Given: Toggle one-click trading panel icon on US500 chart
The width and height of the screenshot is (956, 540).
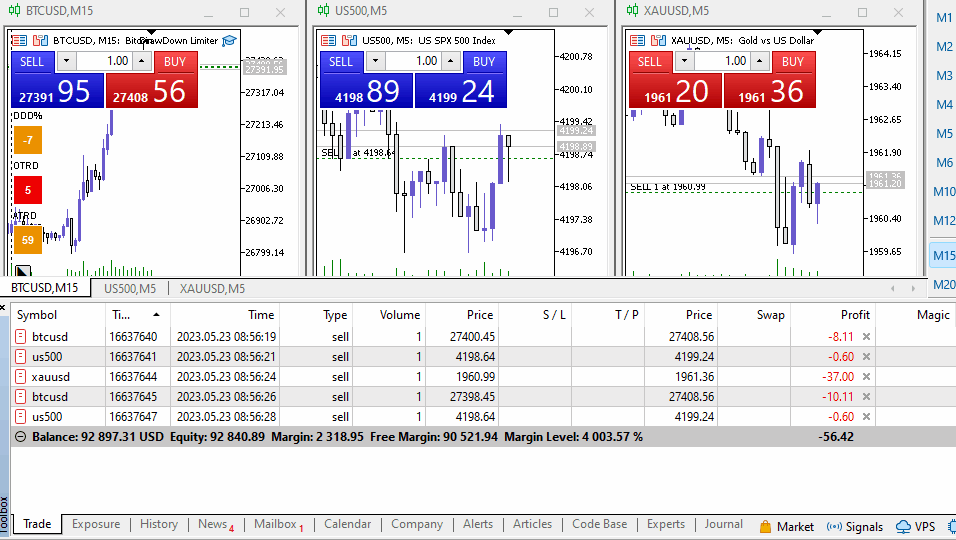Looking at the screenshot, I should click(329, 40).
